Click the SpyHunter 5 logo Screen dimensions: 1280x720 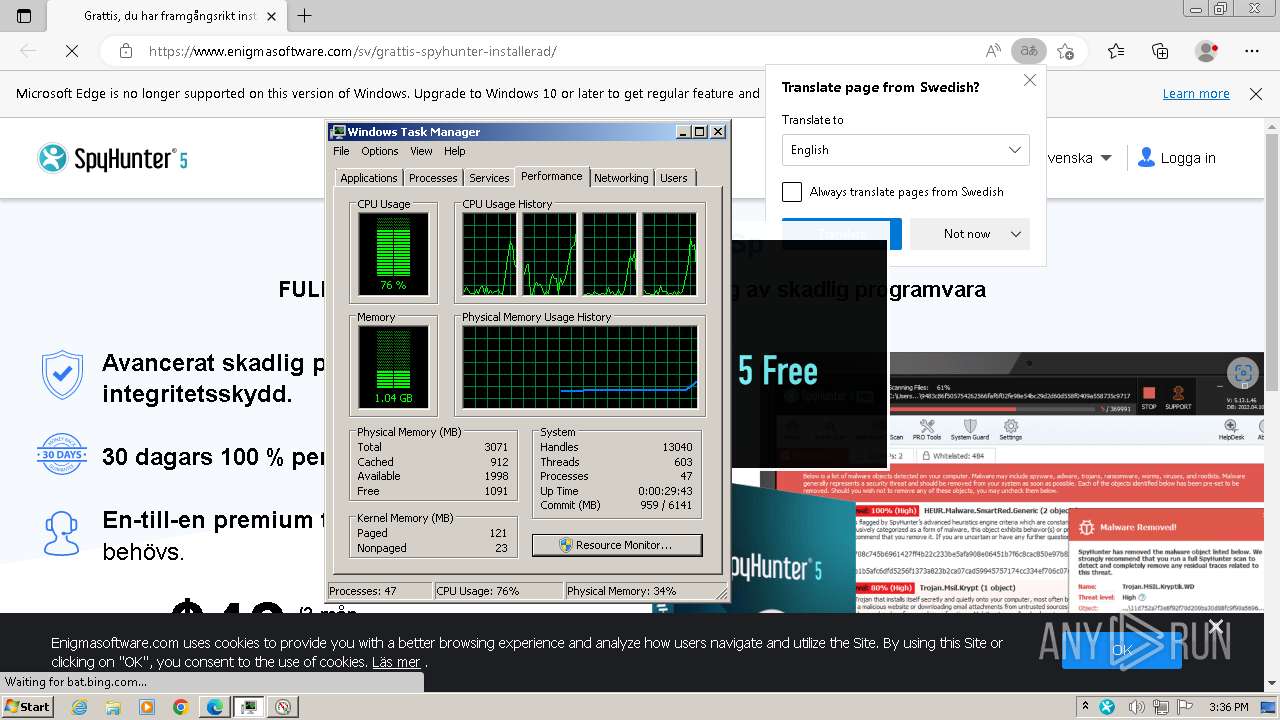[112, 158]
